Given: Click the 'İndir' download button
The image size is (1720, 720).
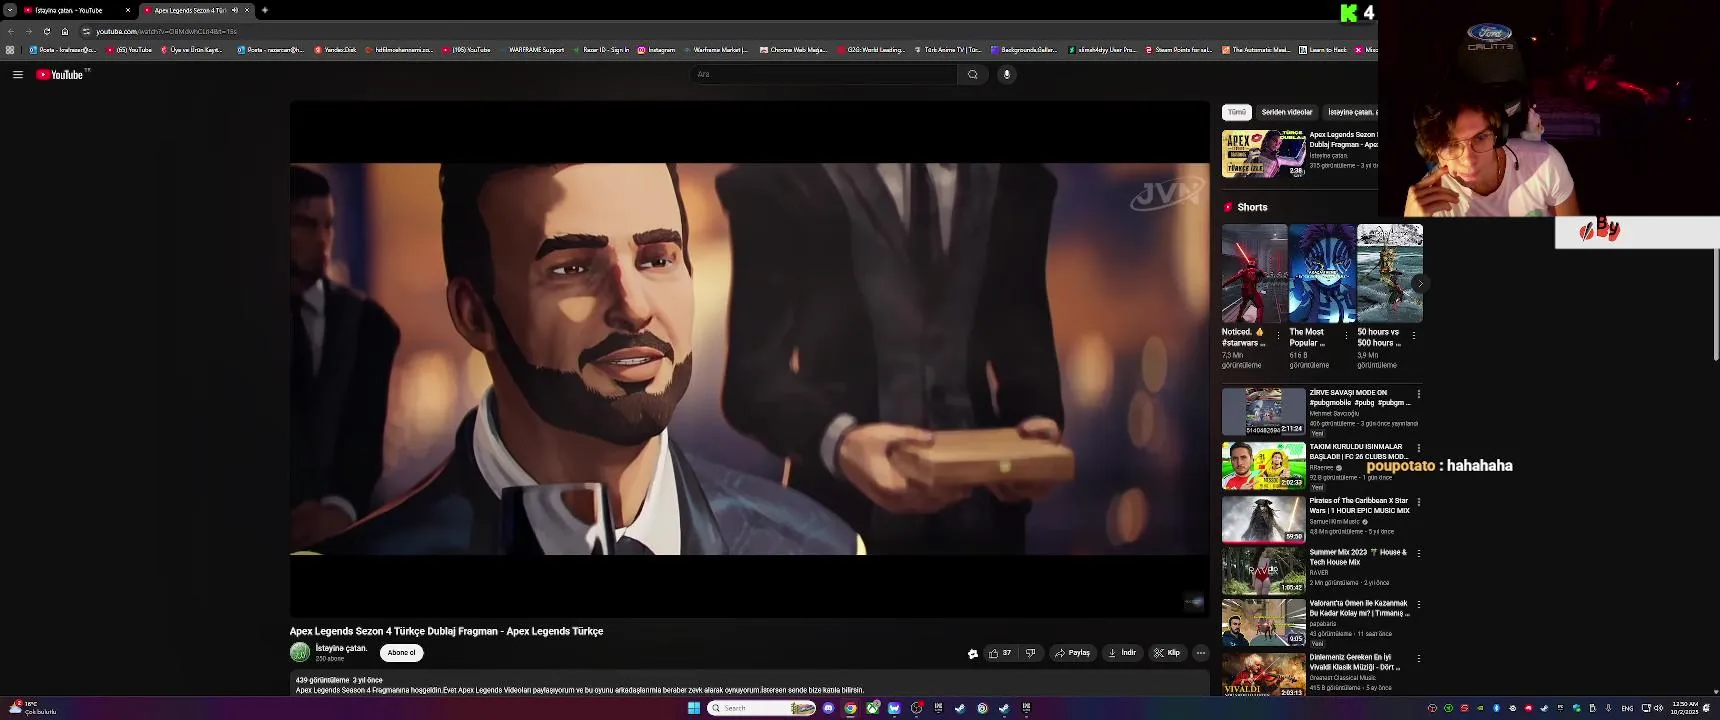Looking at the screenshot, I should click(x=1122, y=653).
